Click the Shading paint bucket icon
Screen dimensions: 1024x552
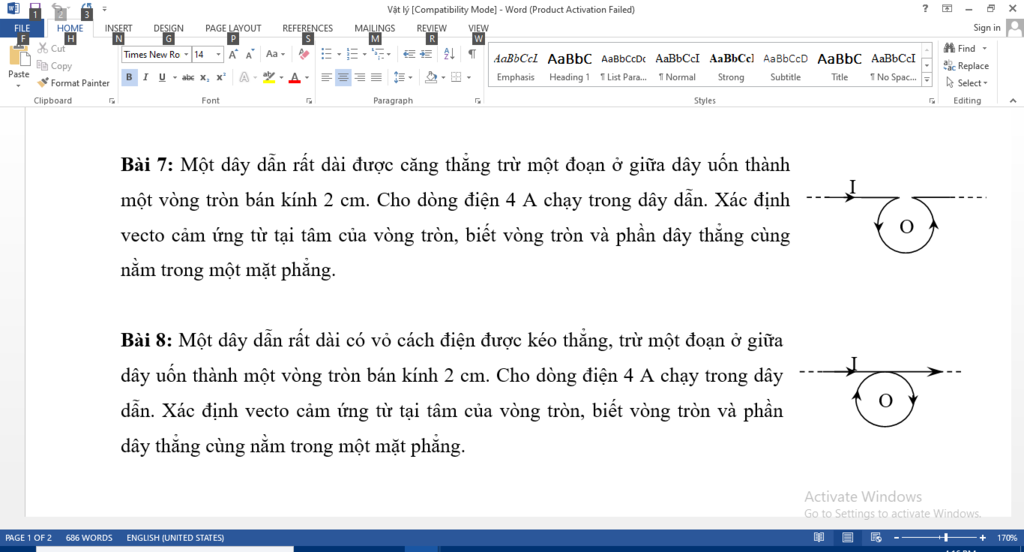[x=430, y=77]
